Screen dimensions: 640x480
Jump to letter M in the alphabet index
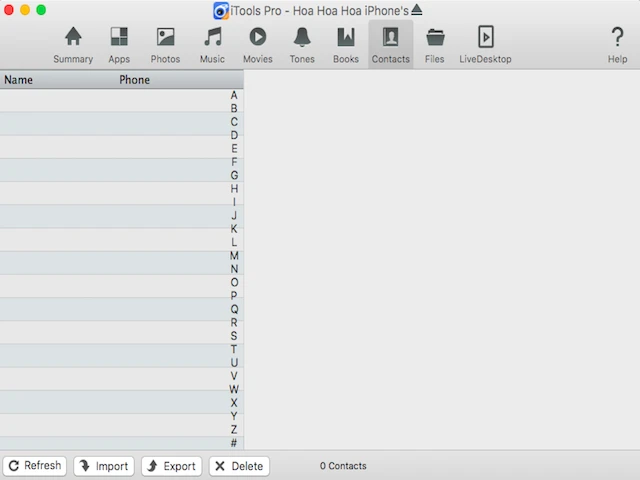(x=234, y=256)
